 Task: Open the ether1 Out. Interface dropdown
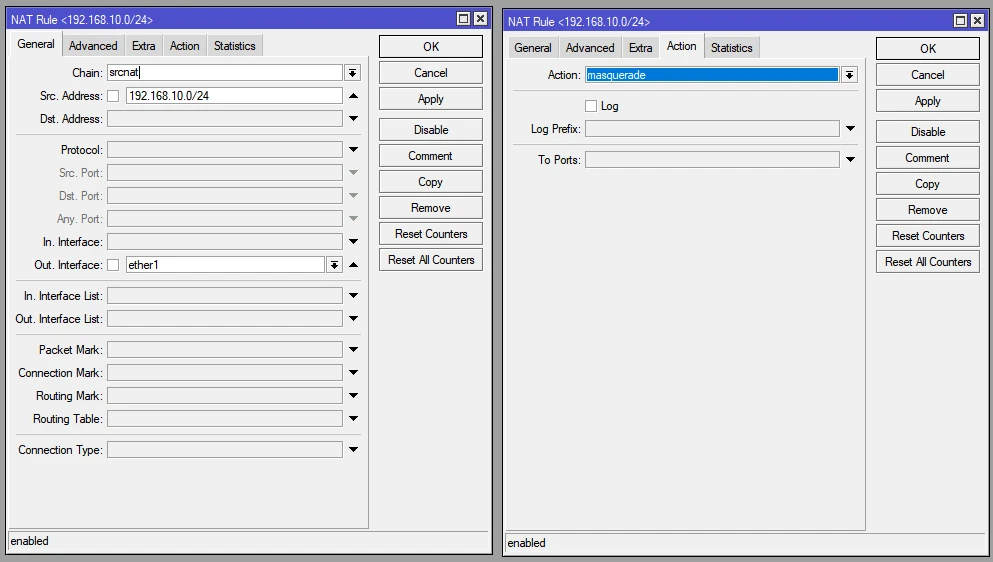(334, 265)
